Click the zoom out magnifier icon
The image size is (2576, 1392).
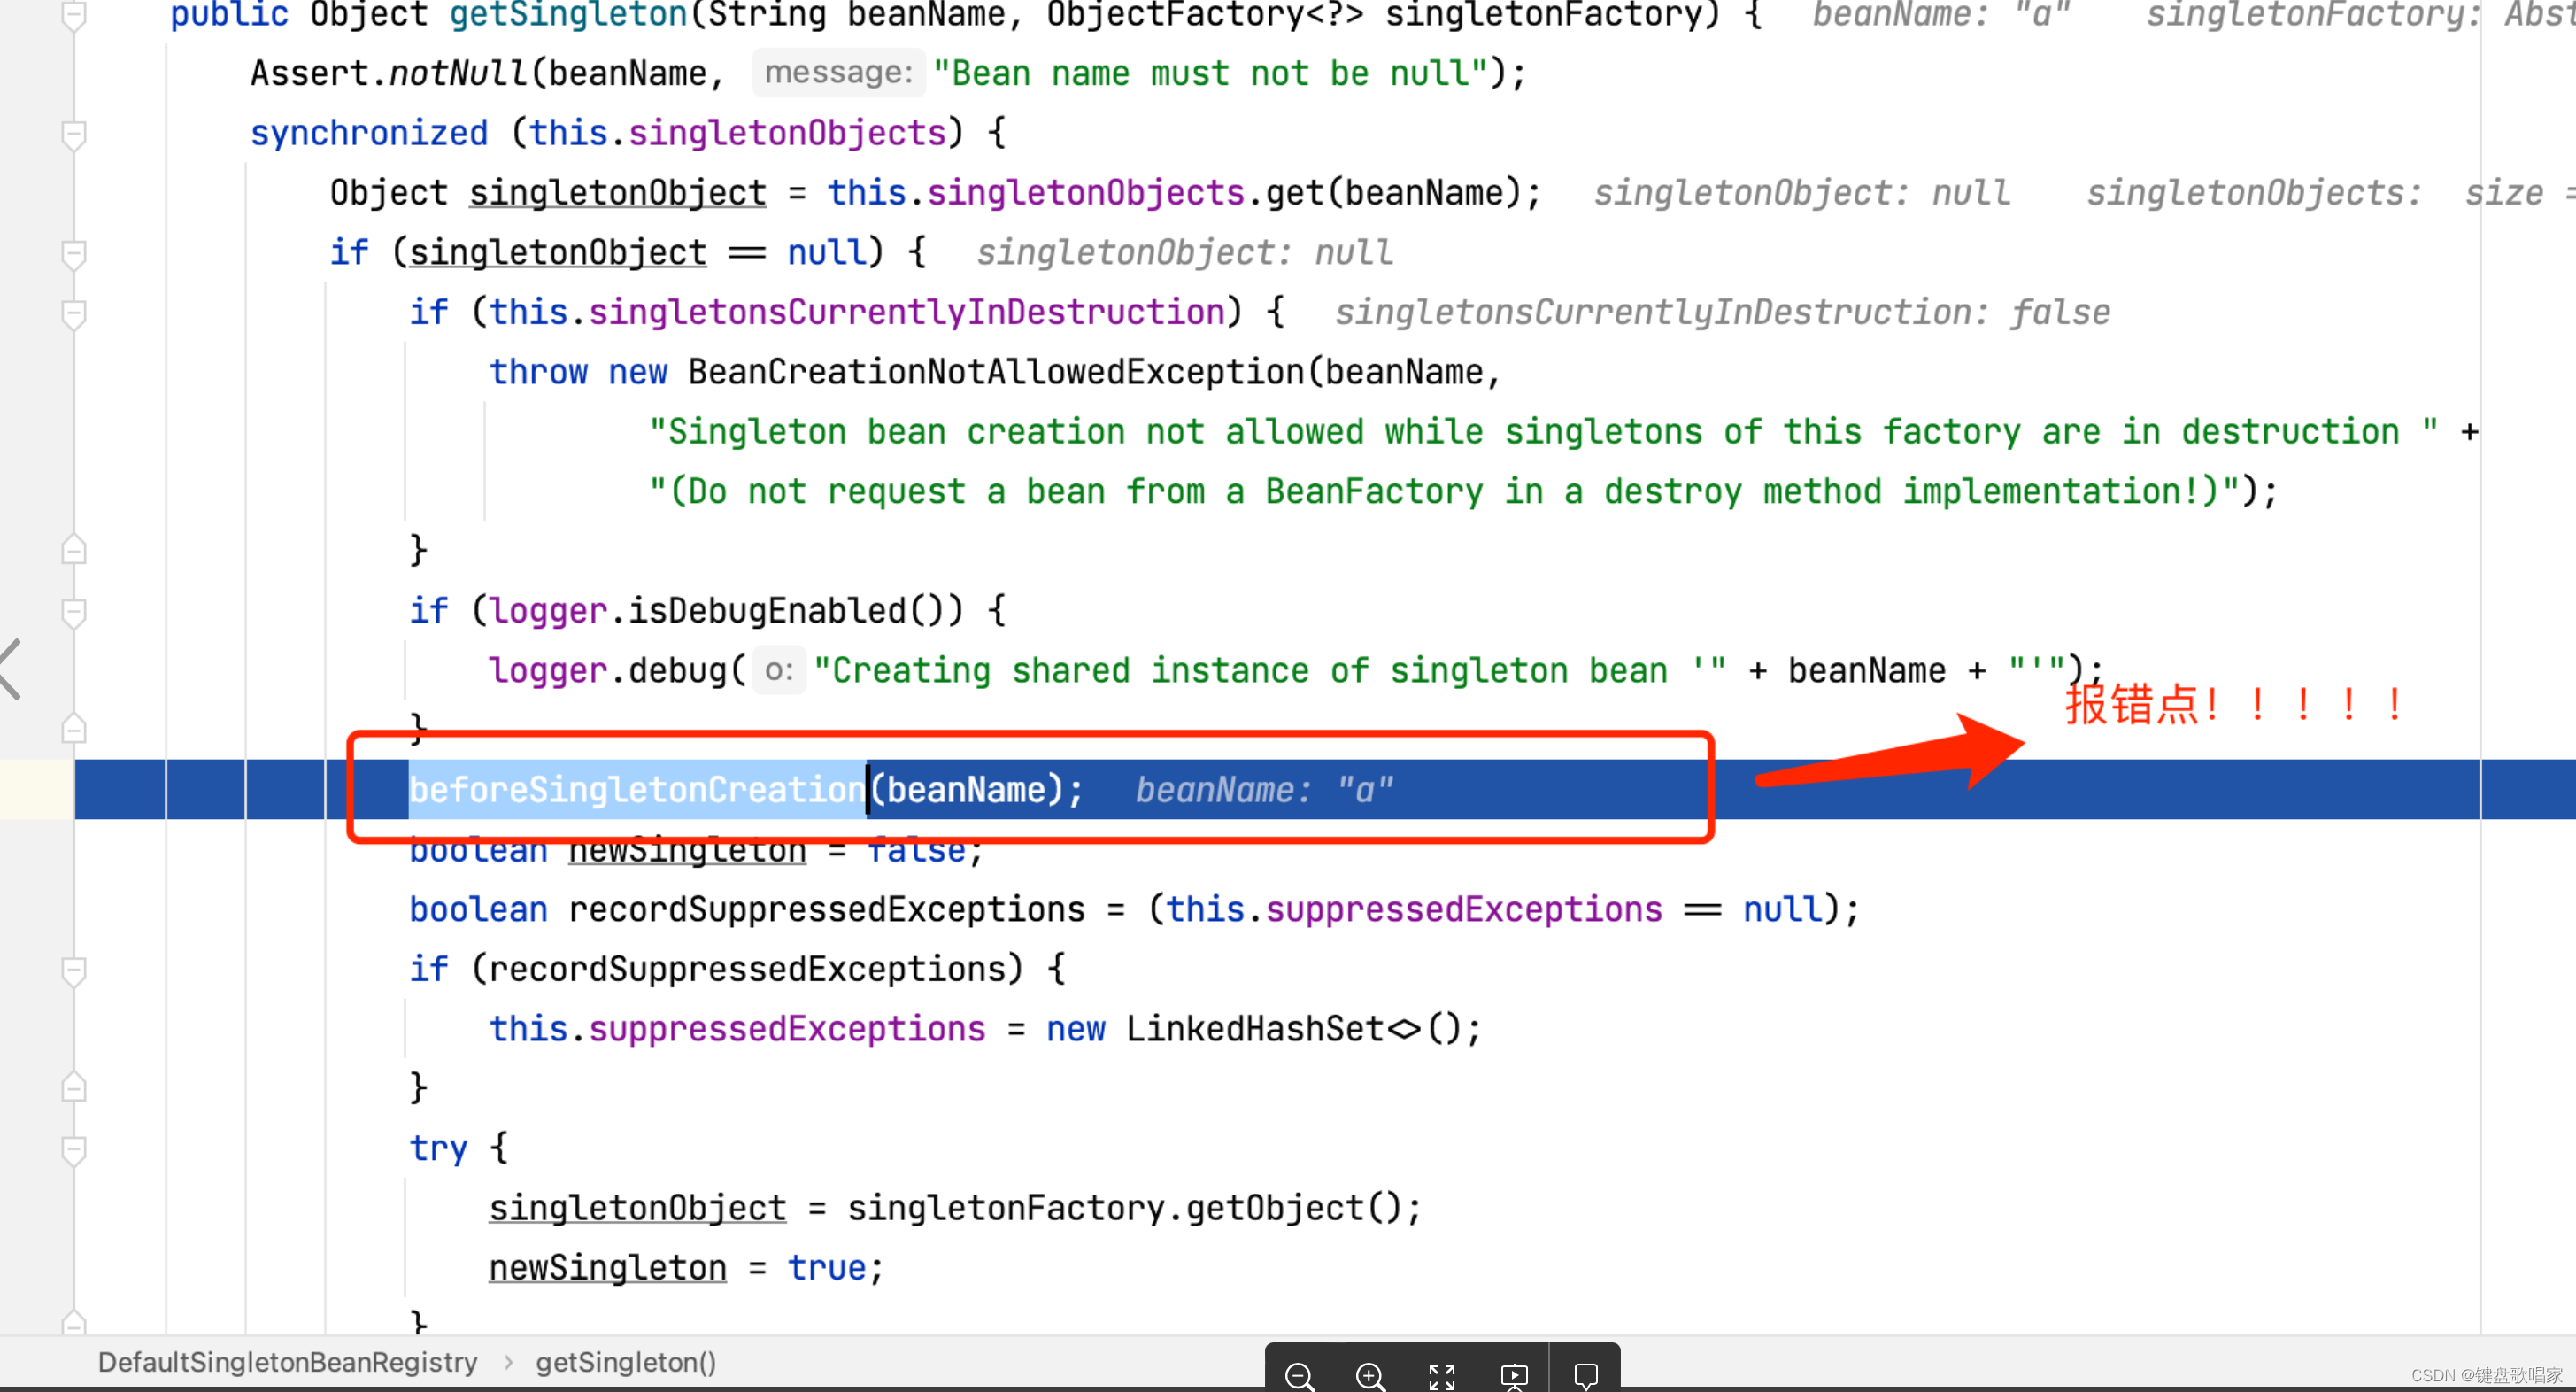pos(1299,1376)
